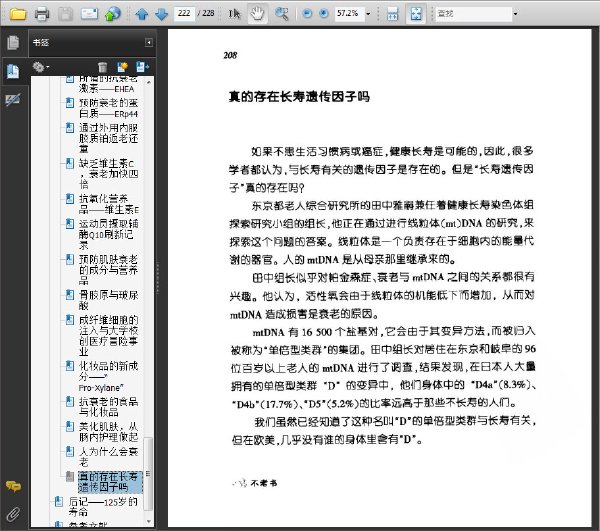Click the page number input field
The image size is (600, 531).
[184, 13]
